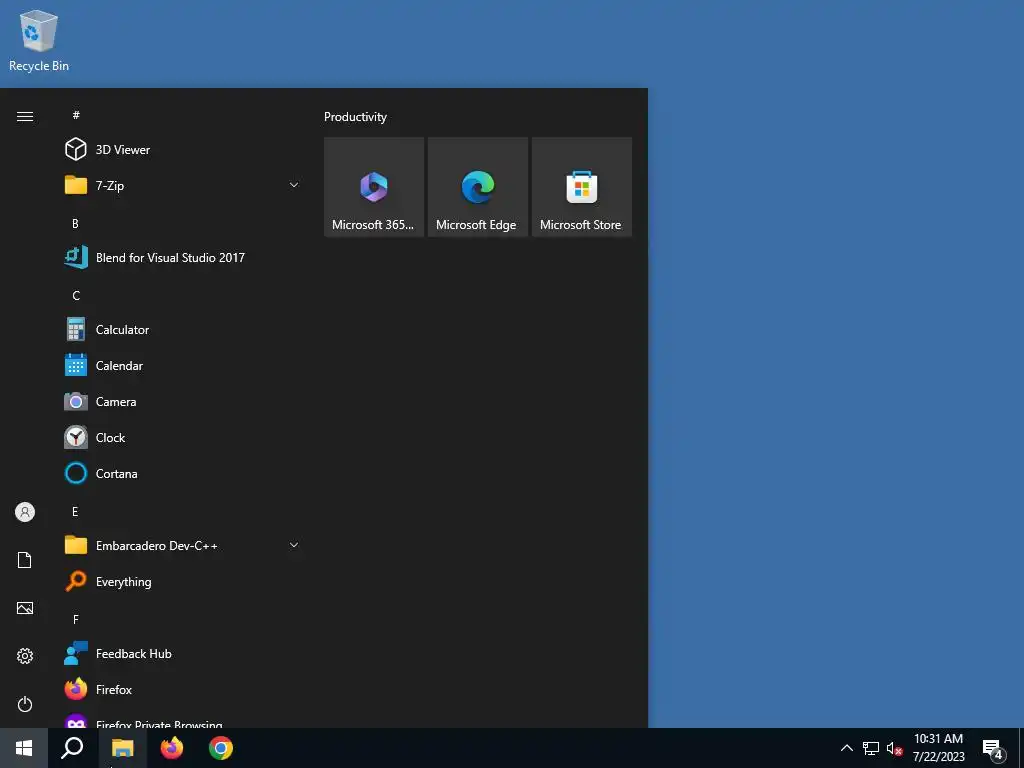Open Firefox from the taskbar
Viewport: 1024px width, 768px height.
tap(172, 748)
